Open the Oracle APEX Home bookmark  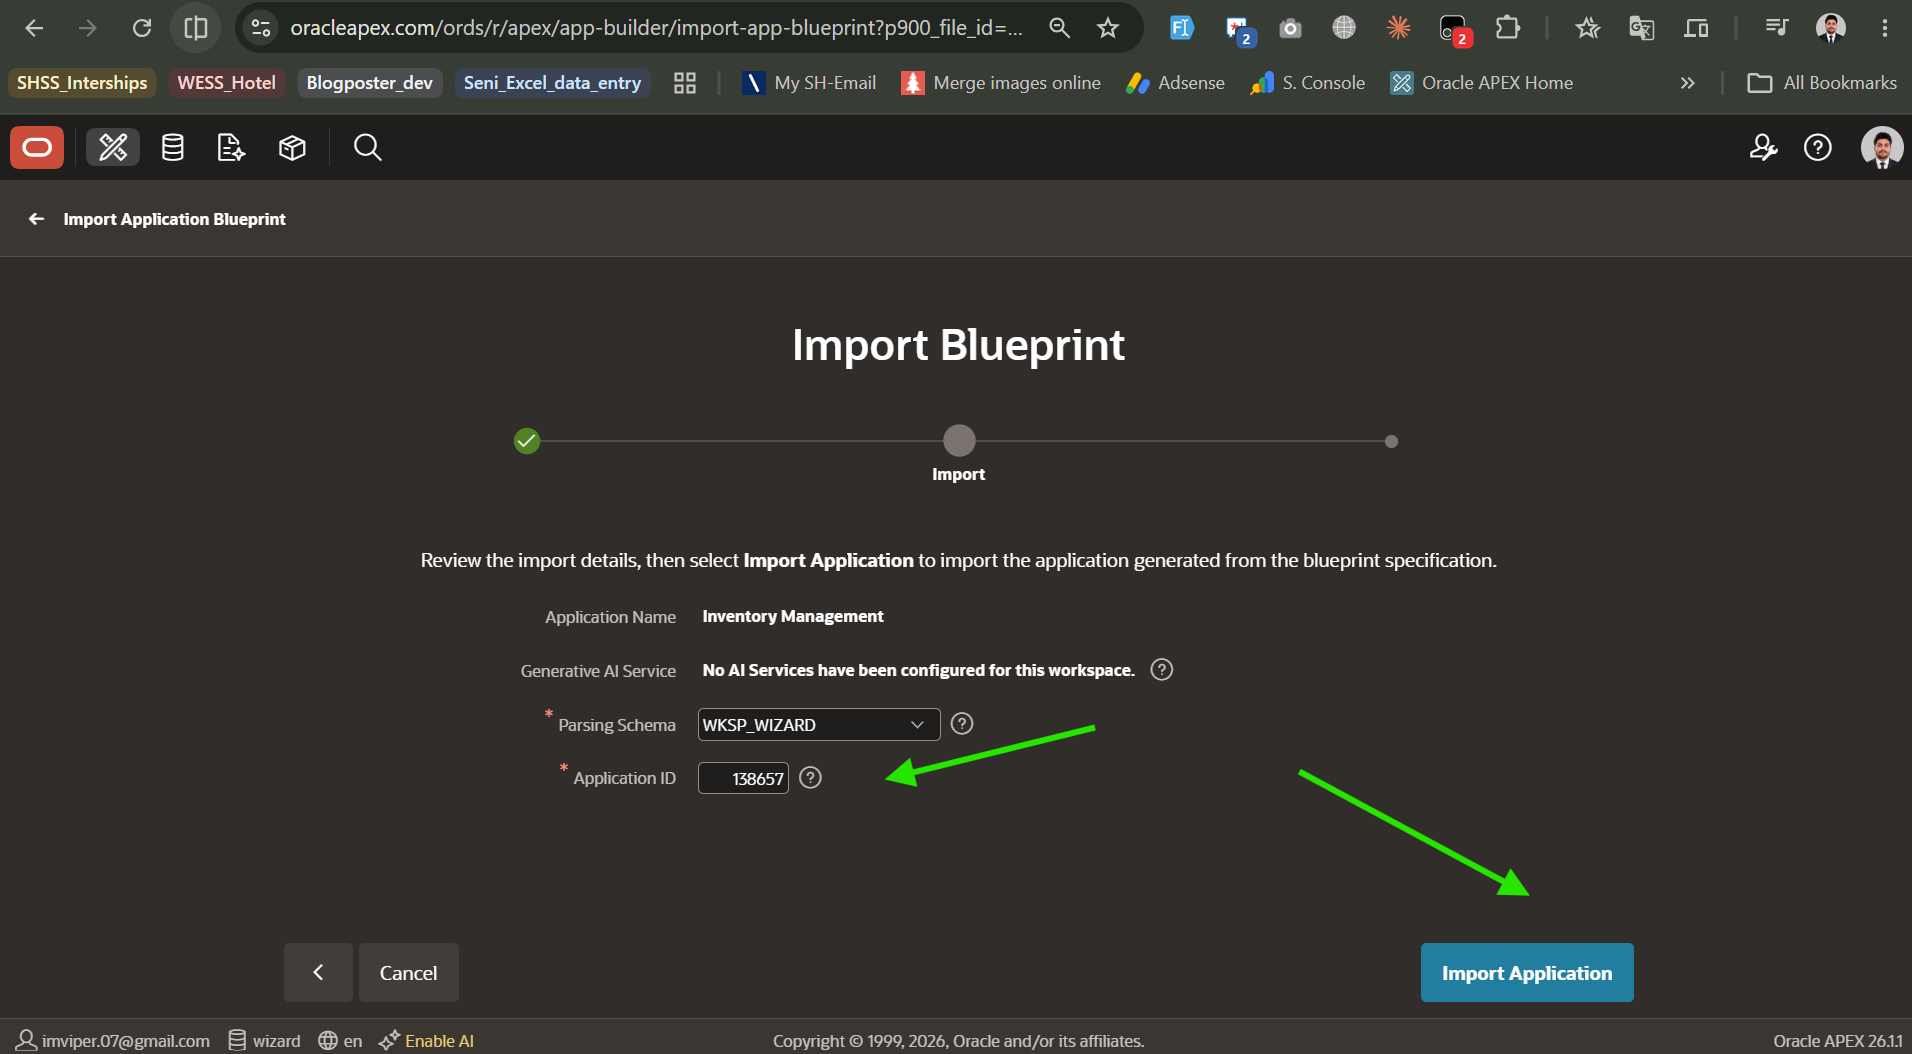(1482, 83)
